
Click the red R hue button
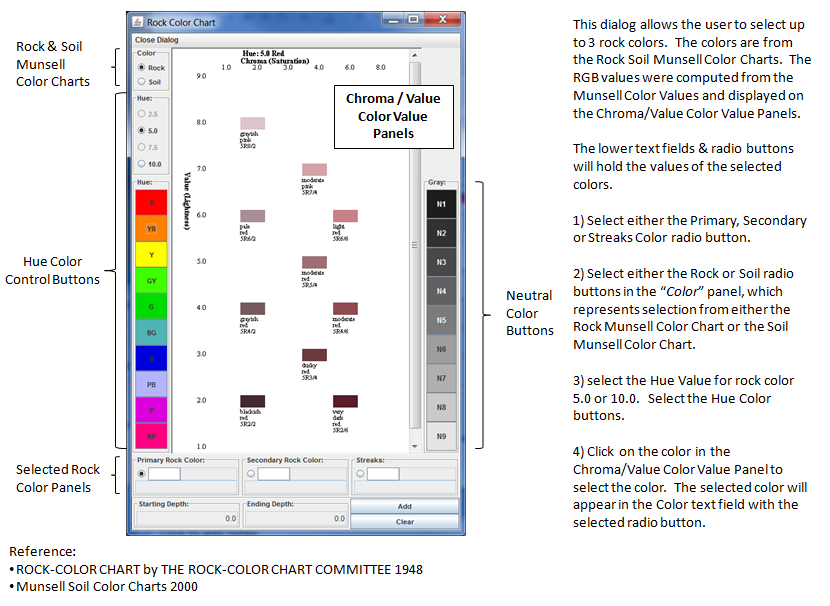[x=151, y=203]
